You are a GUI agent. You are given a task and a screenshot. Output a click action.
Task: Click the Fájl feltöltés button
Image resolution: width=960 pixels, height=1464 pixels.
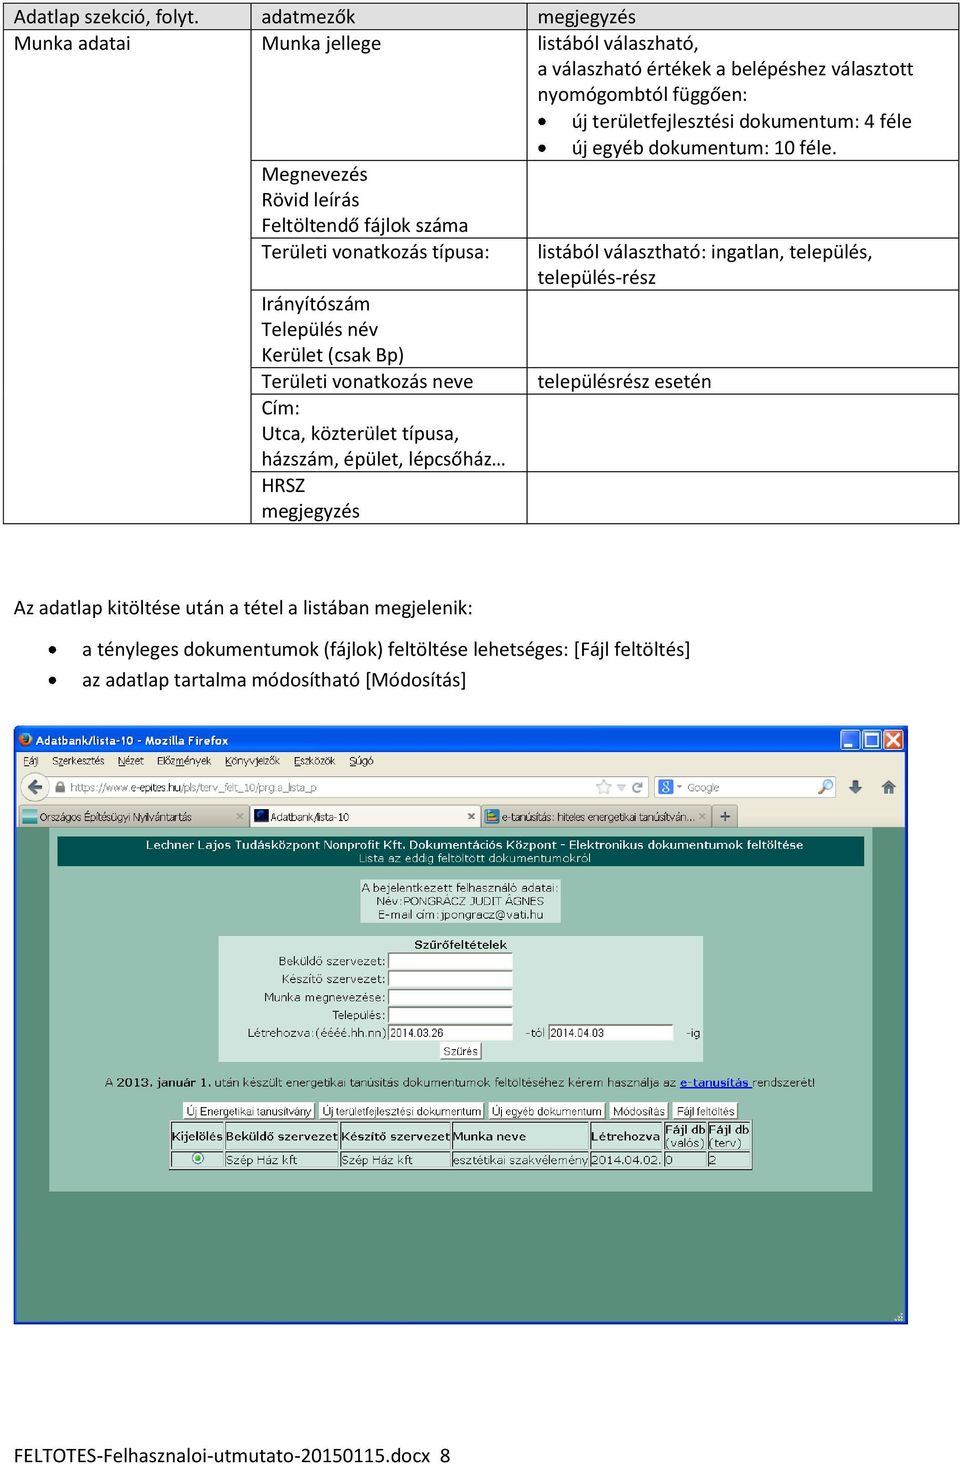pyautogui.click(x=706, y=1111)
